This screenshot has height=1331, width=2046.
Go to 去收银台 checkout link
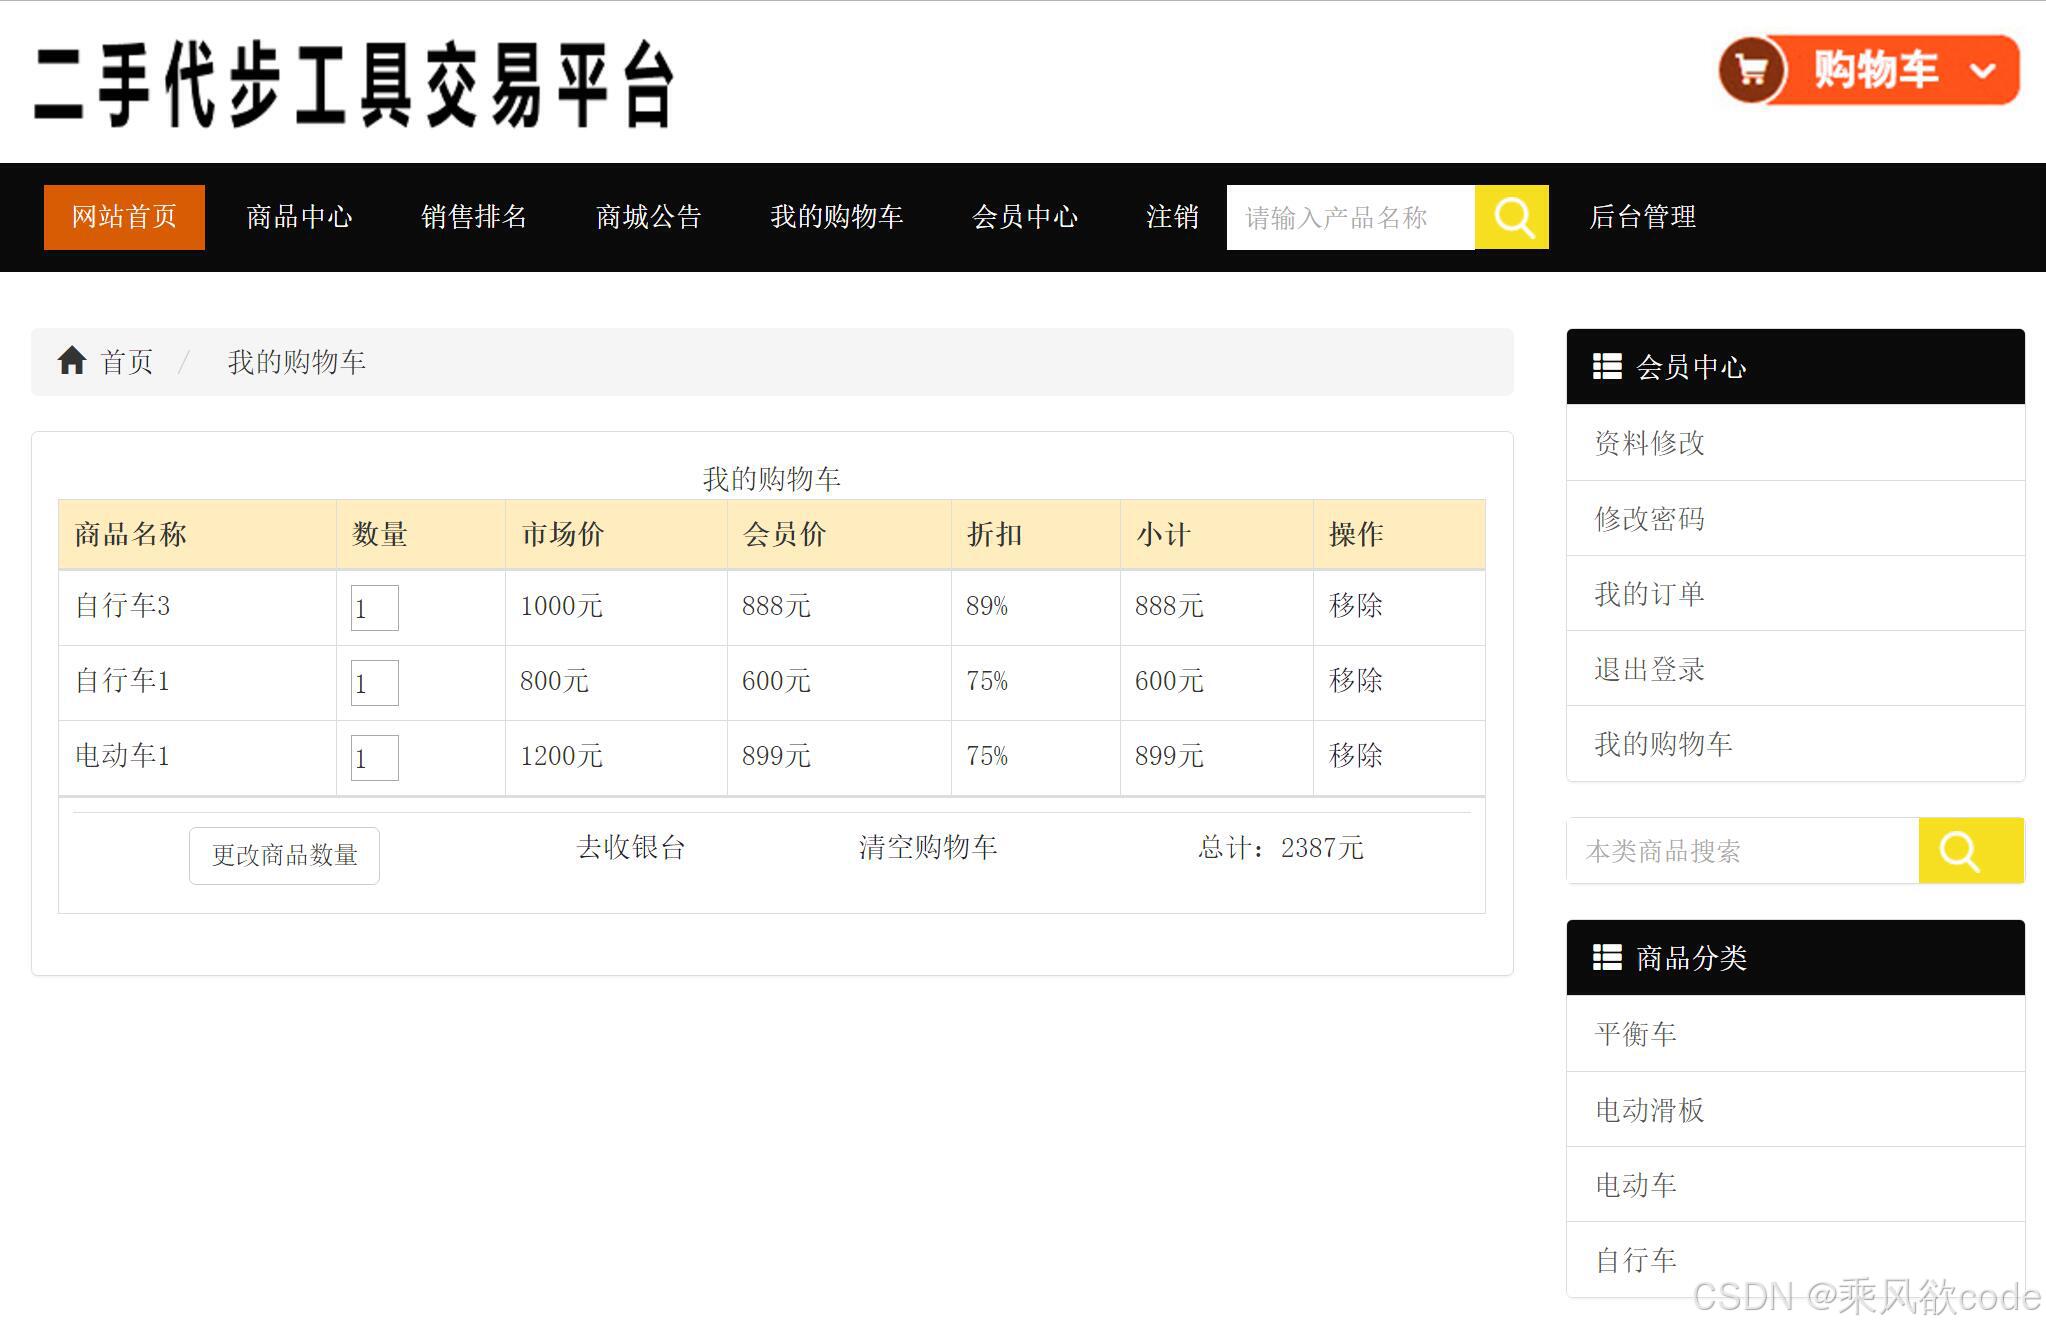[x=631, y=848]
